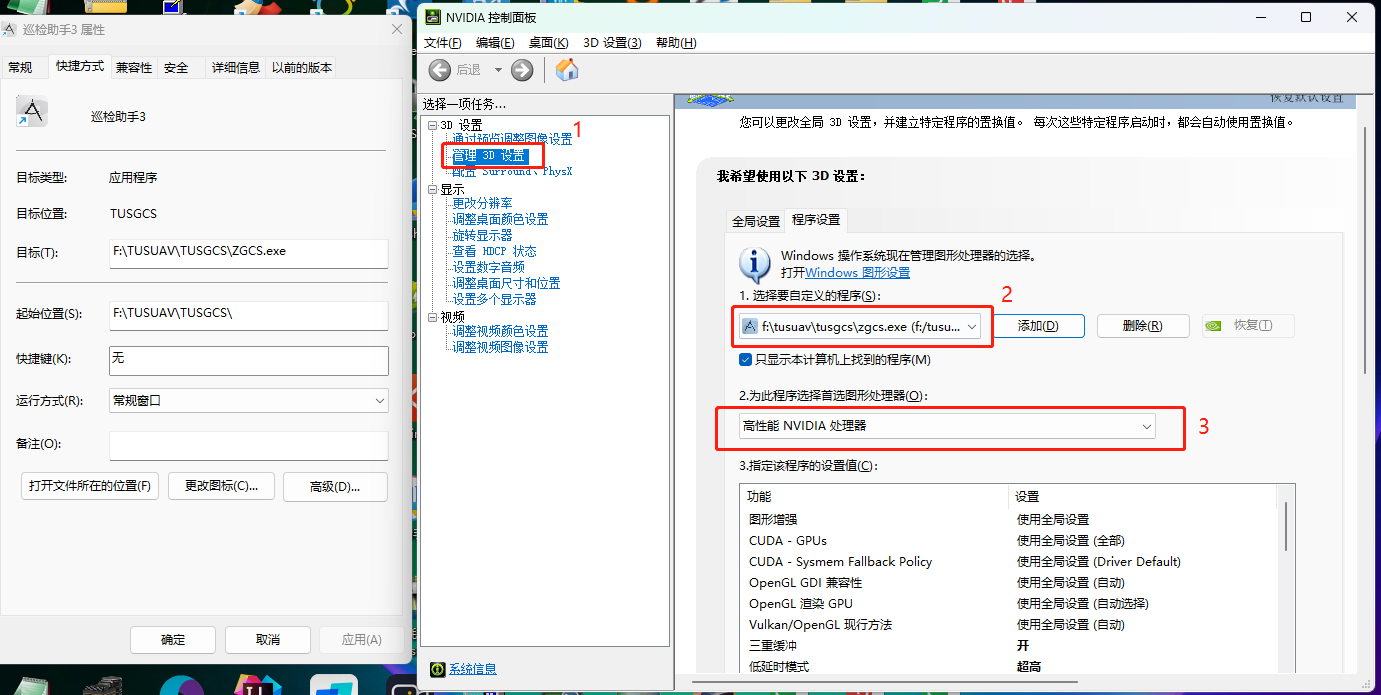Click 确定 in properties window
This screenshot has height=695, width=1381.
(x=173, y=640)
